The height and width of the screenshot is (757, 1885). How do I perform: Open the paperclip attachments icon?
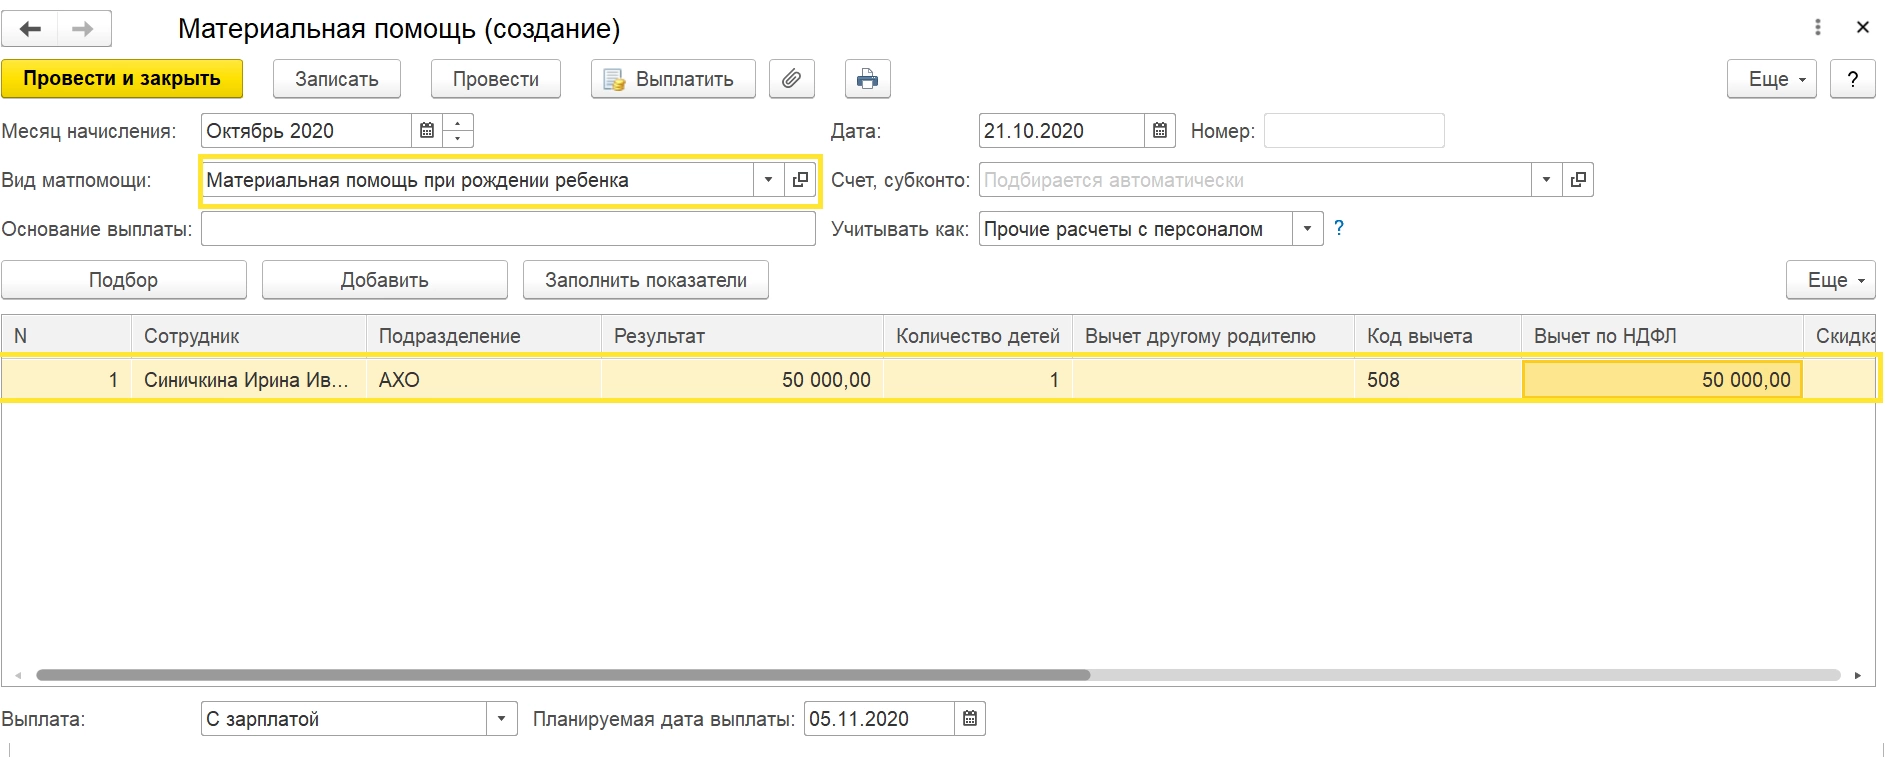click(x=791, y=79)
